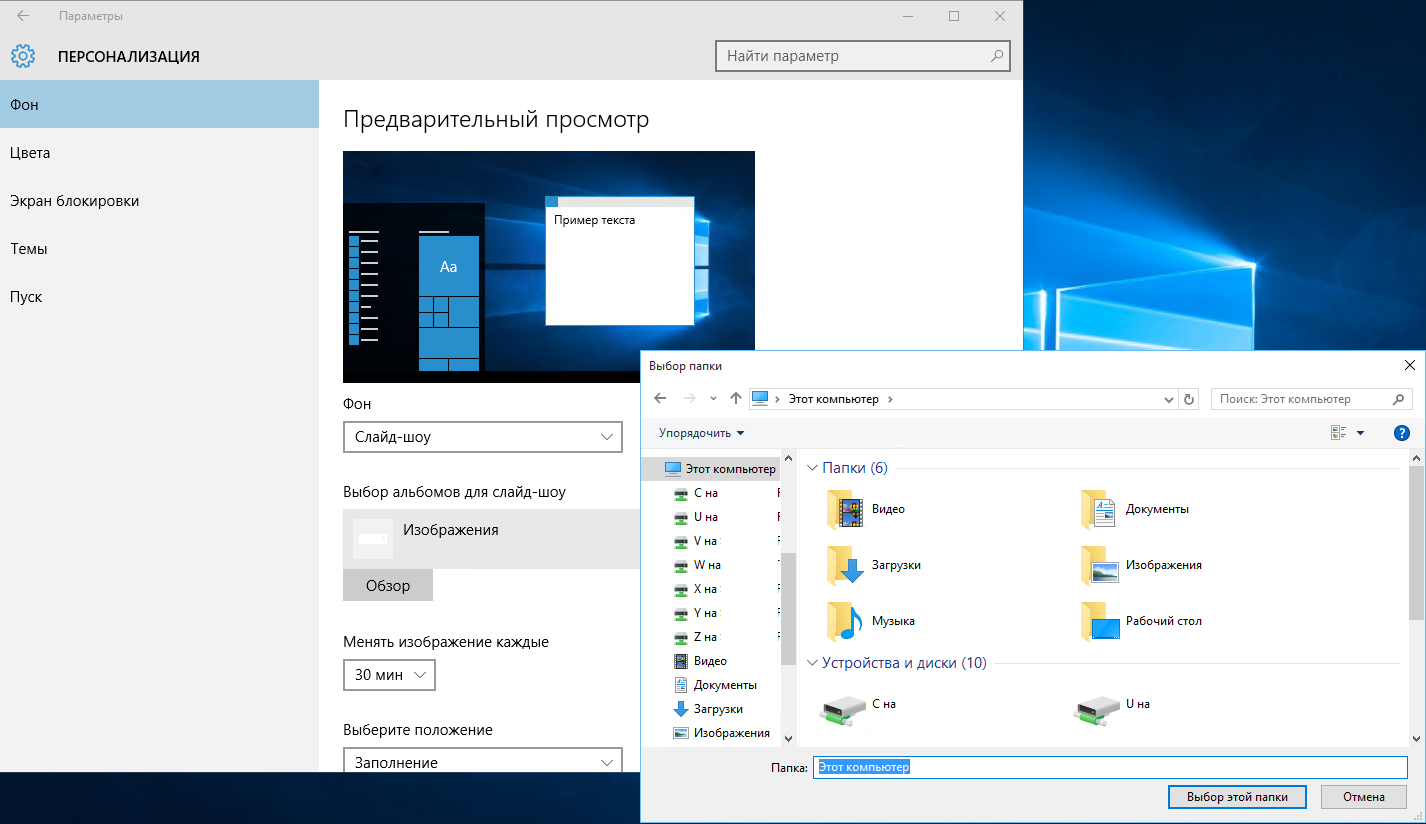Open the Фон settings section
Screen dimensions: 1426x824
coord(159,104)
